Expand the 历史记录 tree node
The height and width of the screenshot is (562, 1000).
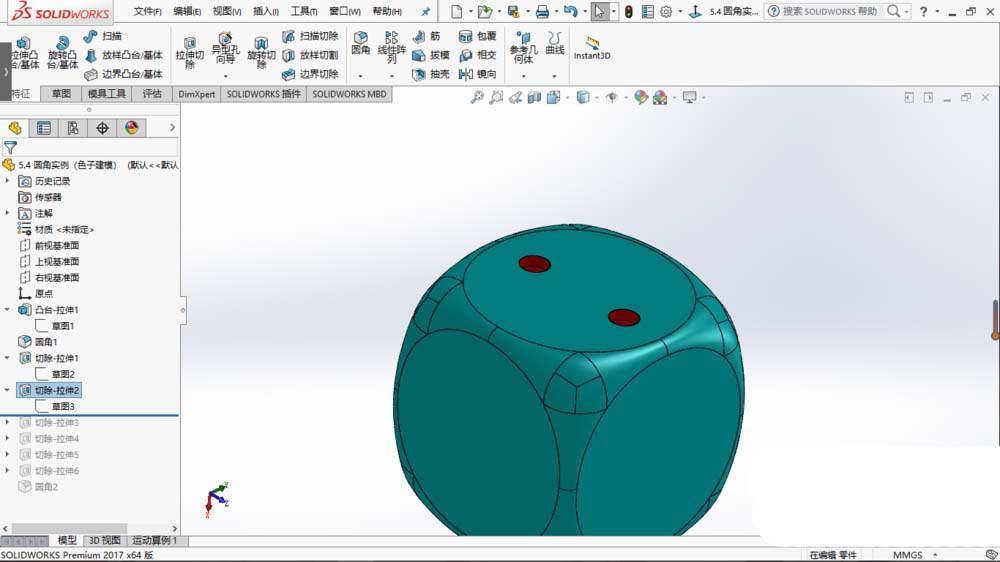(7, 181)
